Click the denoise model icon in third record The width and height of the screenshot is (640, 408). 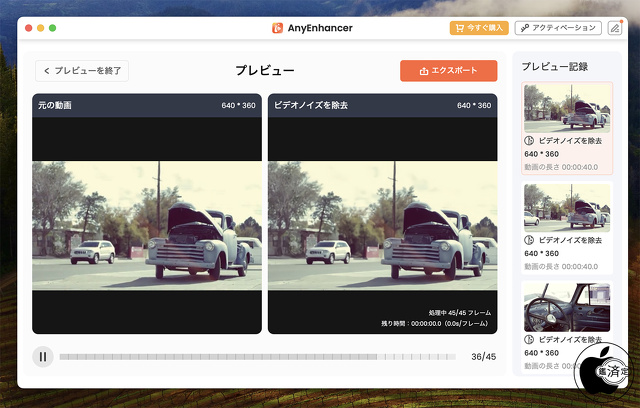(529, 339)
